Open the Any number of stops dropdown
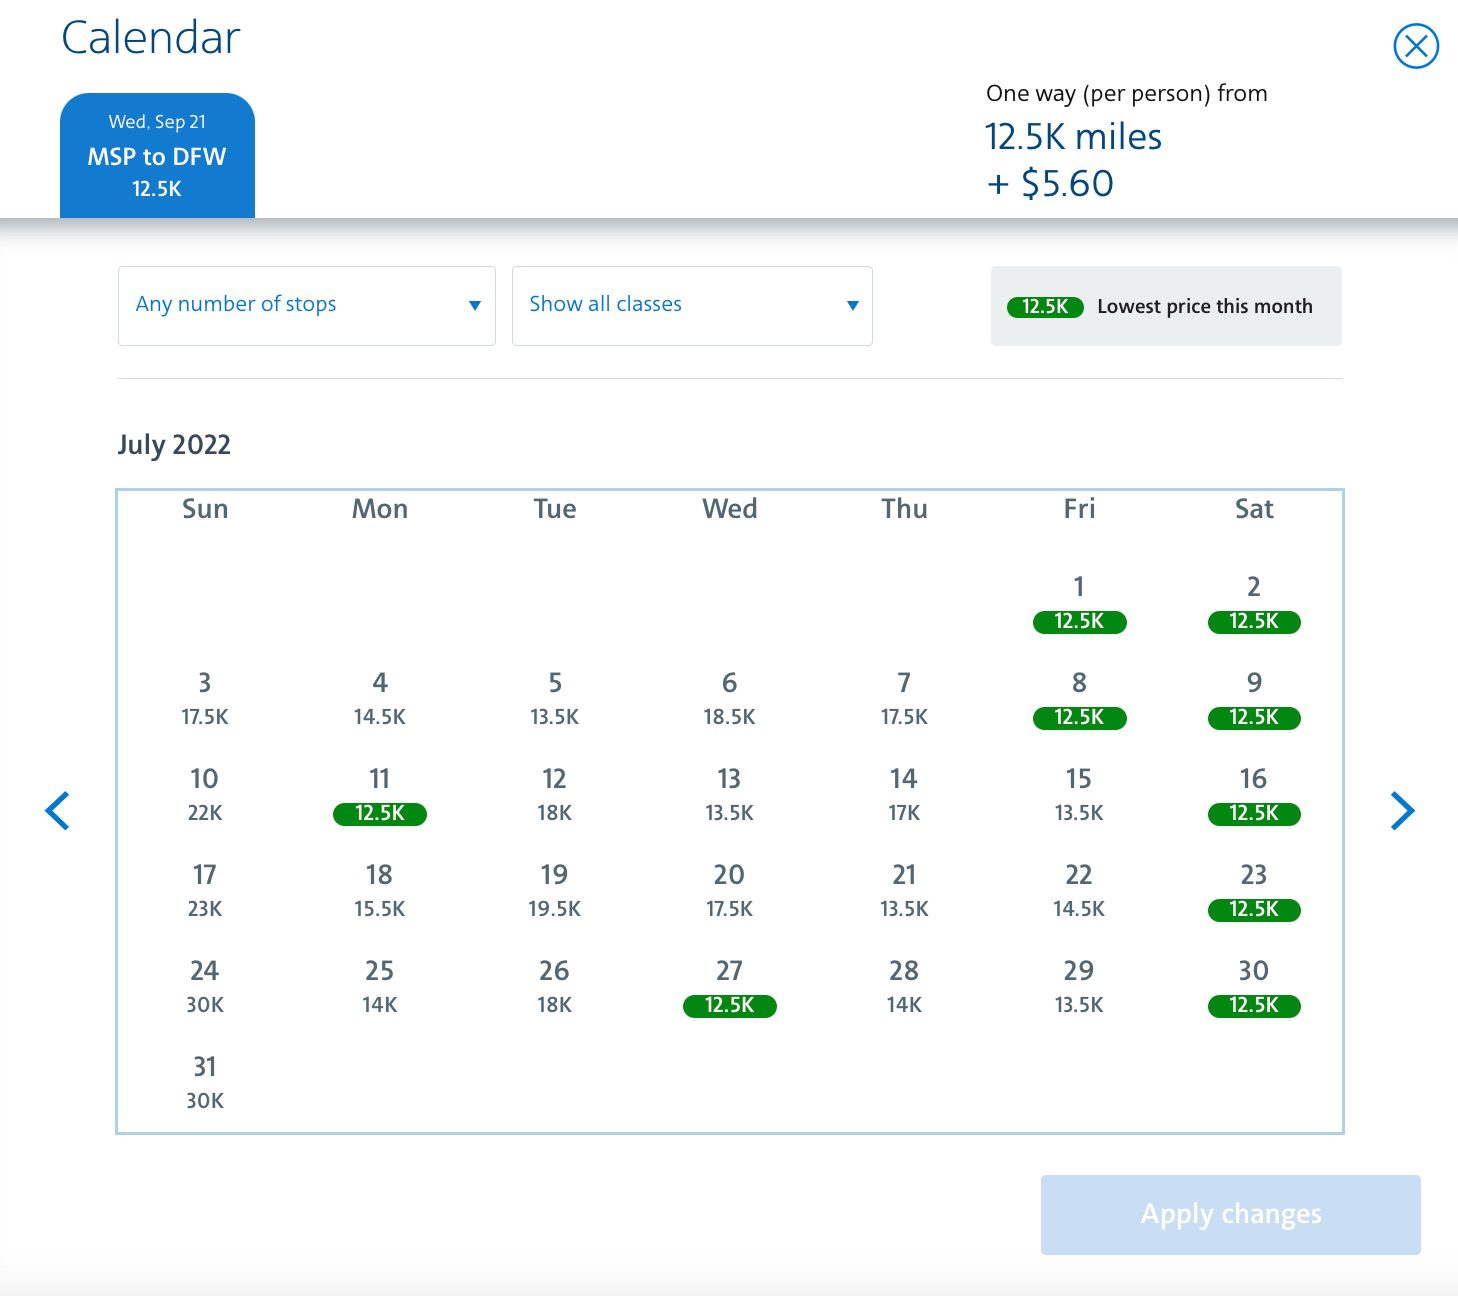The image size is (1458, 1296). coord(306,305)
